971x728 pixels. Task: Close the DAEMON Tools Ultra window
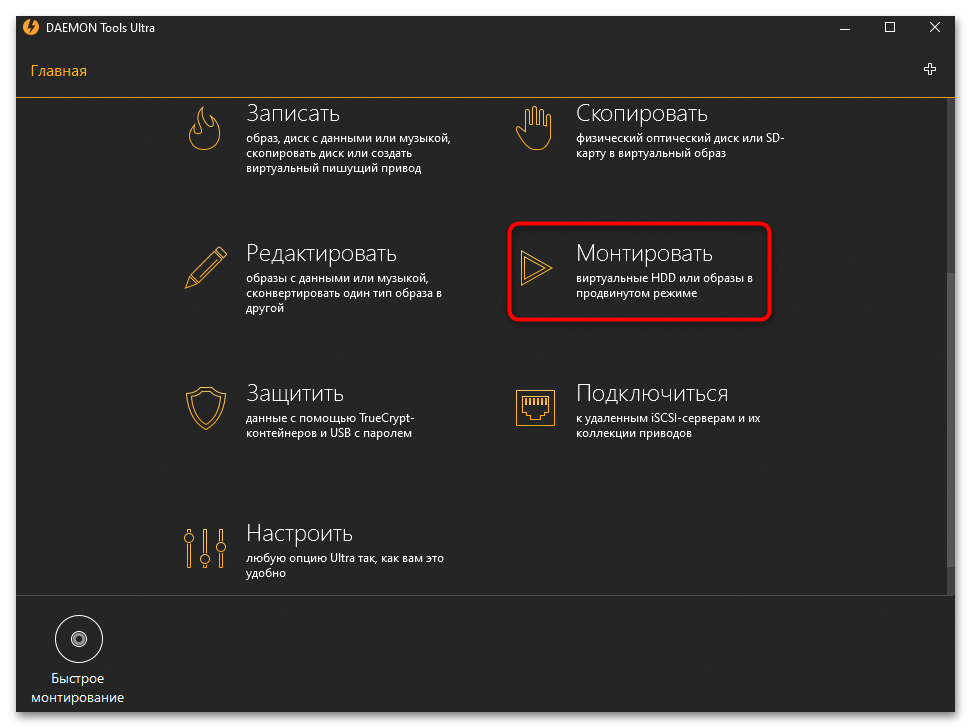pos(934,27)
